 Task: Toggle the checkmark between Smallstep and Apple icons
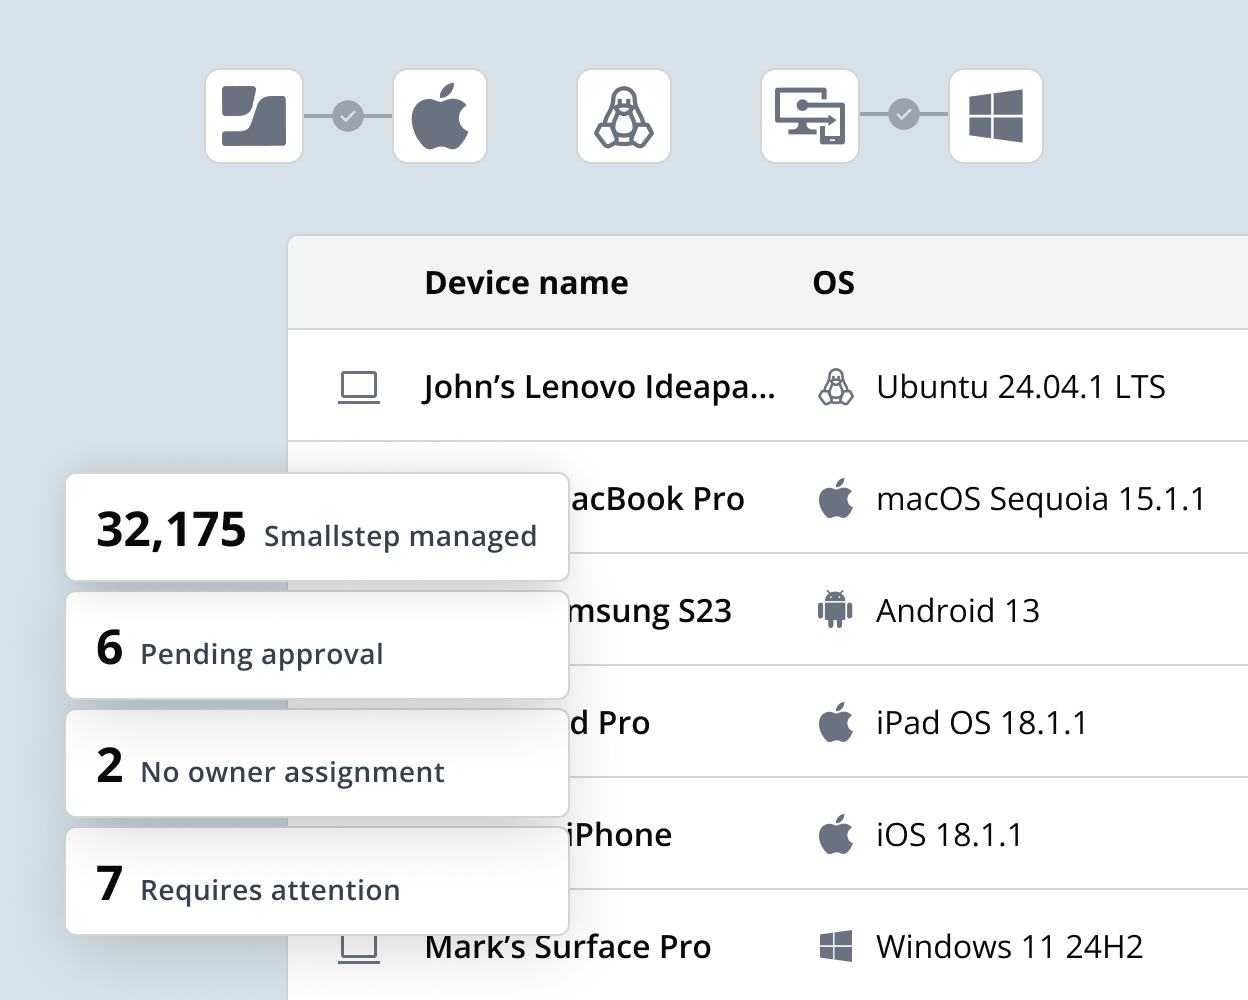point(346,115)
